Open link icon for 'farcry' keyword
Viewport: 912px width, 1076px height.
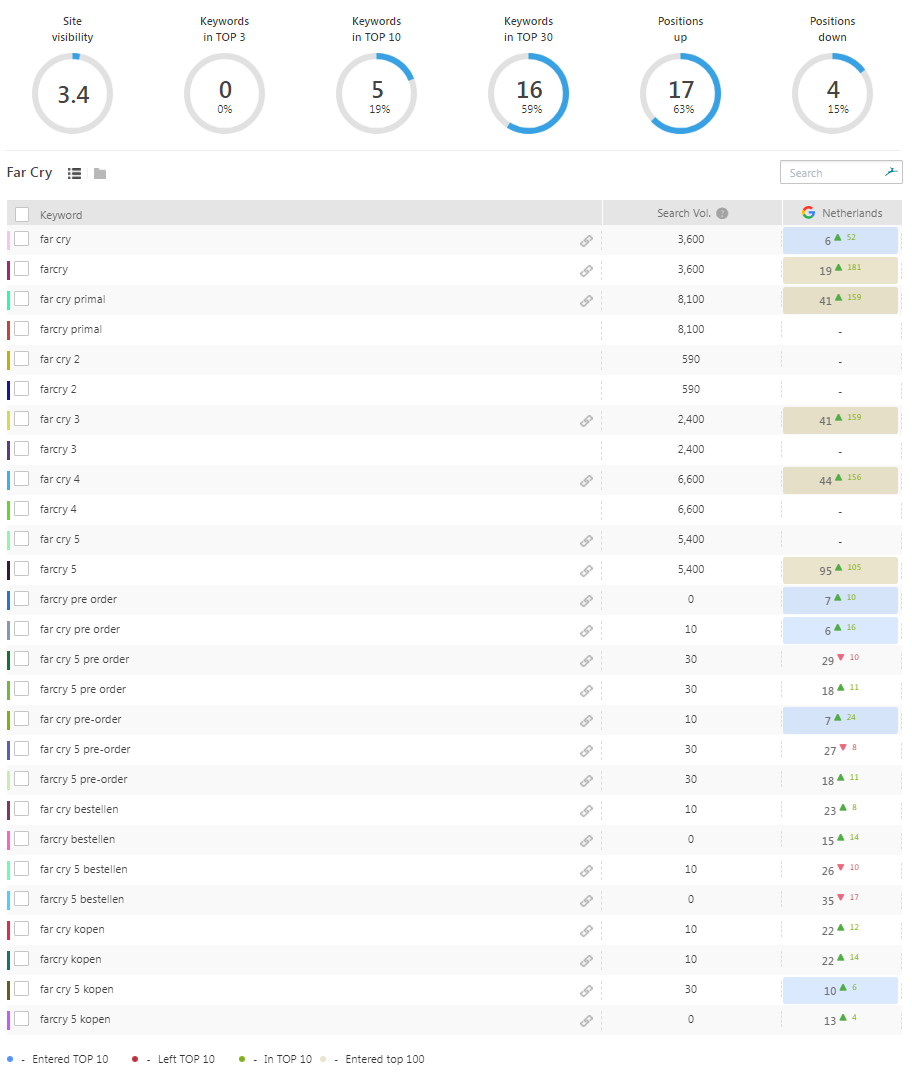coord(586,271)
